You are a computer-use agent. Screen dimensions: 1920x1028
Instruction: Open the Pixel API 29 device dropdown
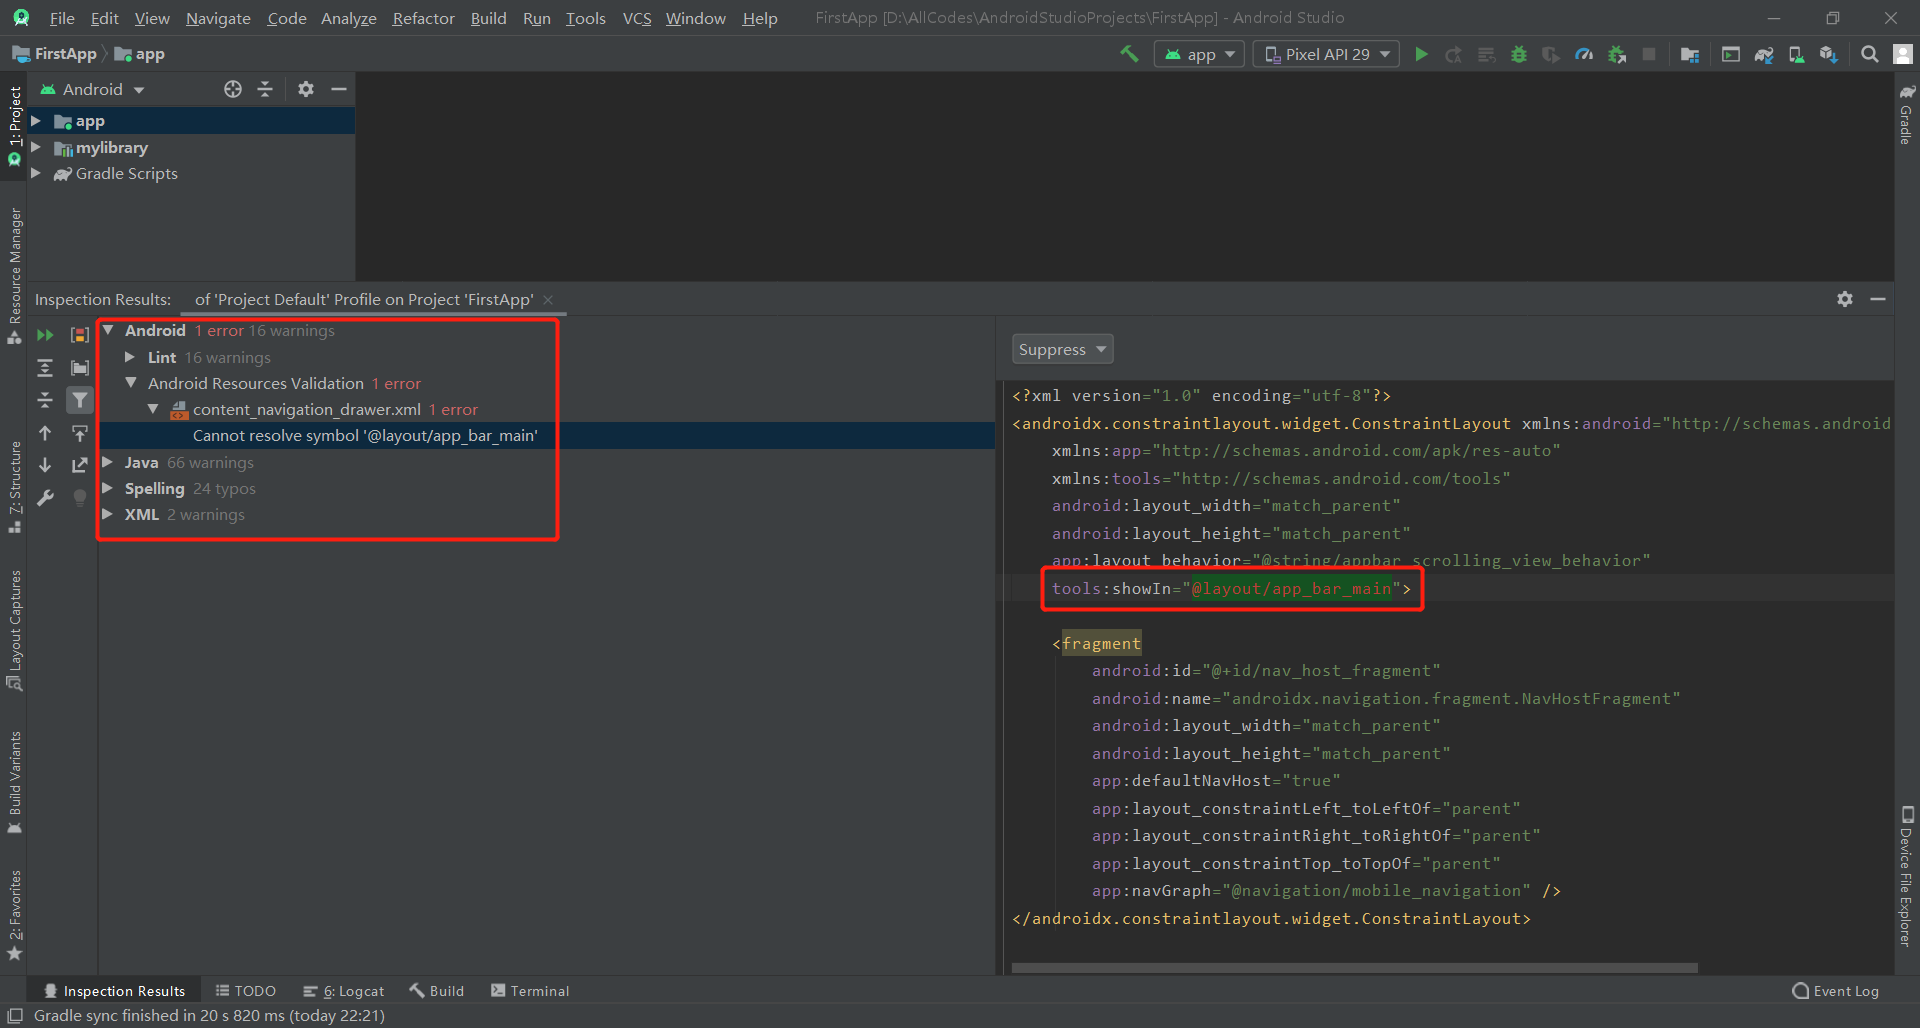[x=1326, y=54]
